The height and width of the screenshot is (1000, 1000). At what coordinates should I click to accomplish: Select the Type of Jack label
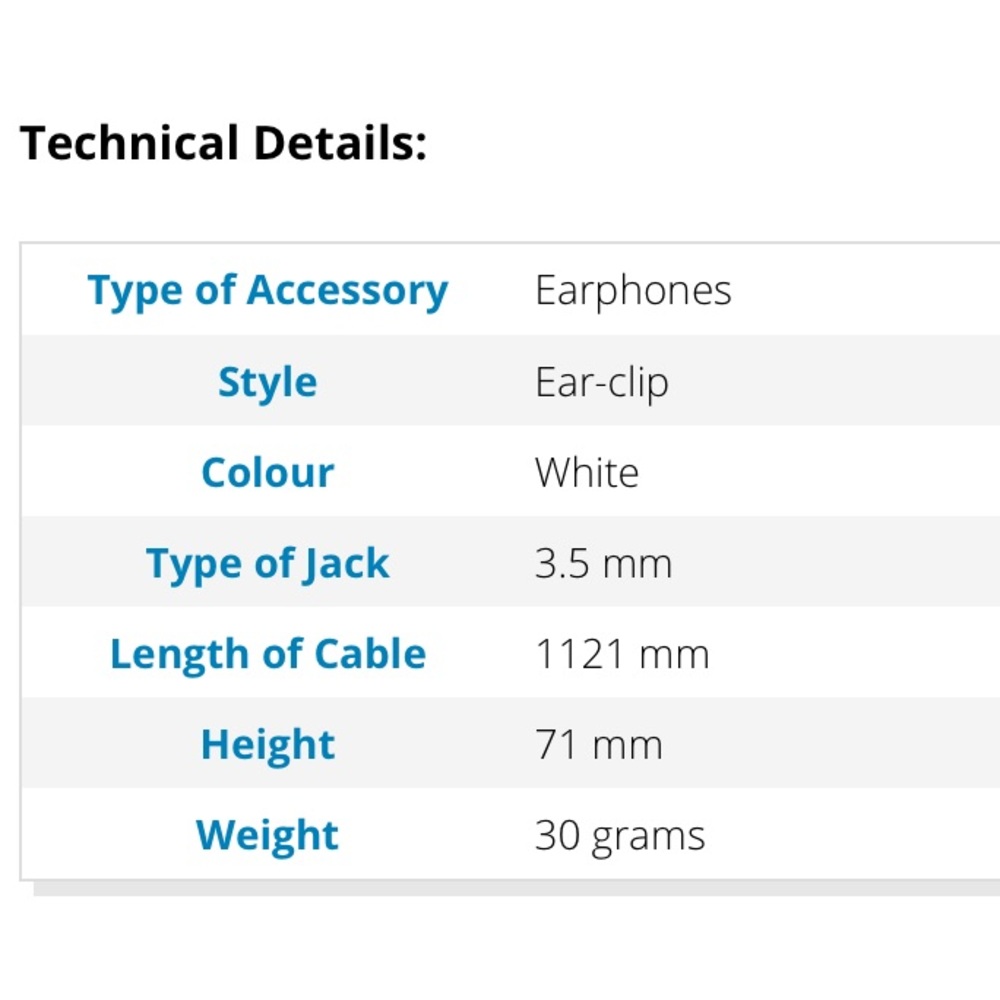(268, 564)
